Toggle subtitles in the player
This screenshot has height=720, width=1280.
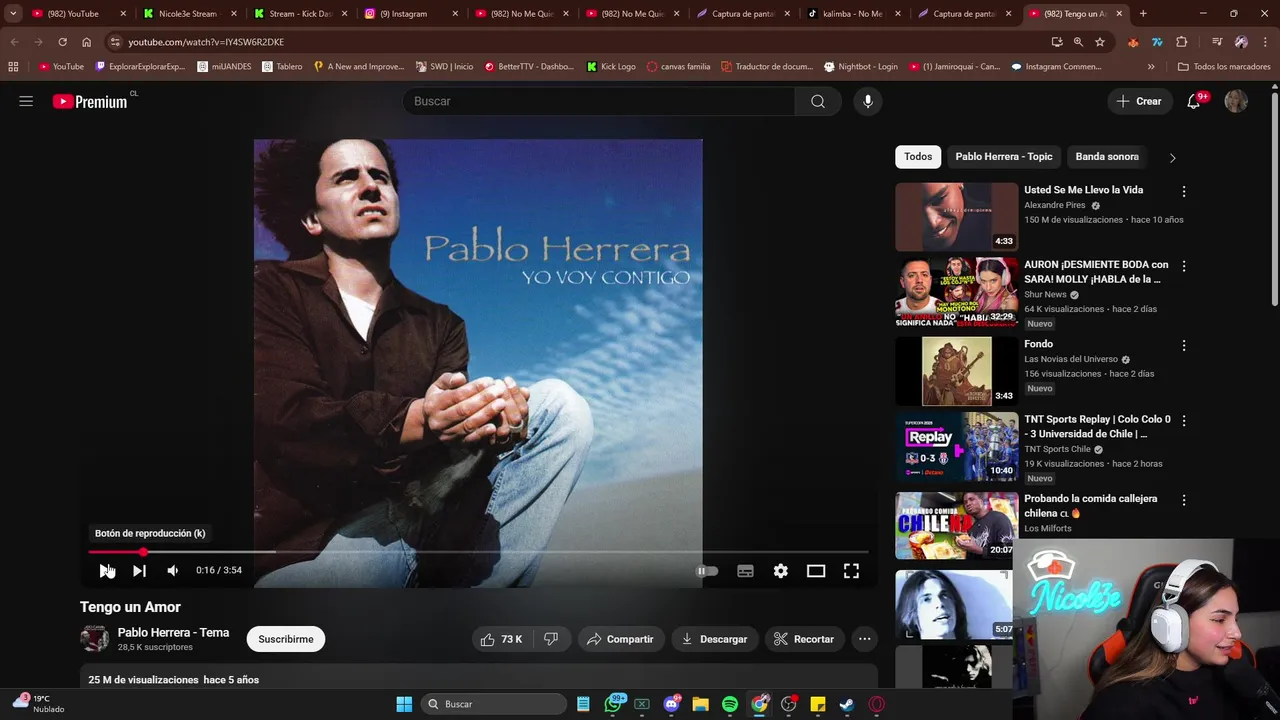coord(745,571)
